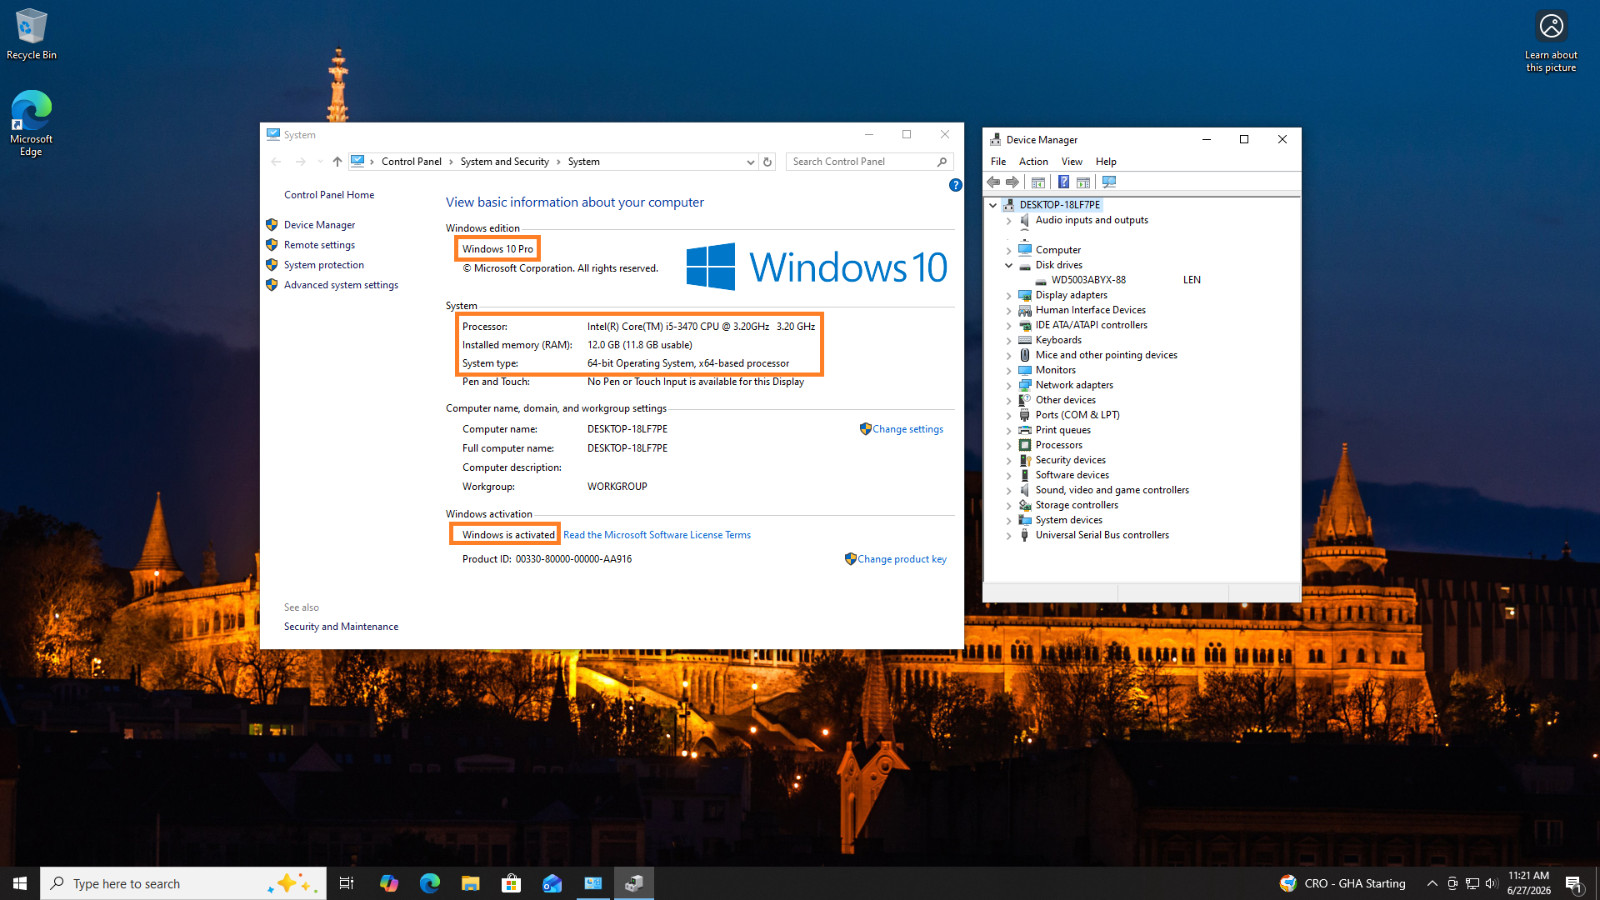Expand the Network adapters node
Image resolution: width=1600 pixels, height=900 pixels.
point(1008,385)
